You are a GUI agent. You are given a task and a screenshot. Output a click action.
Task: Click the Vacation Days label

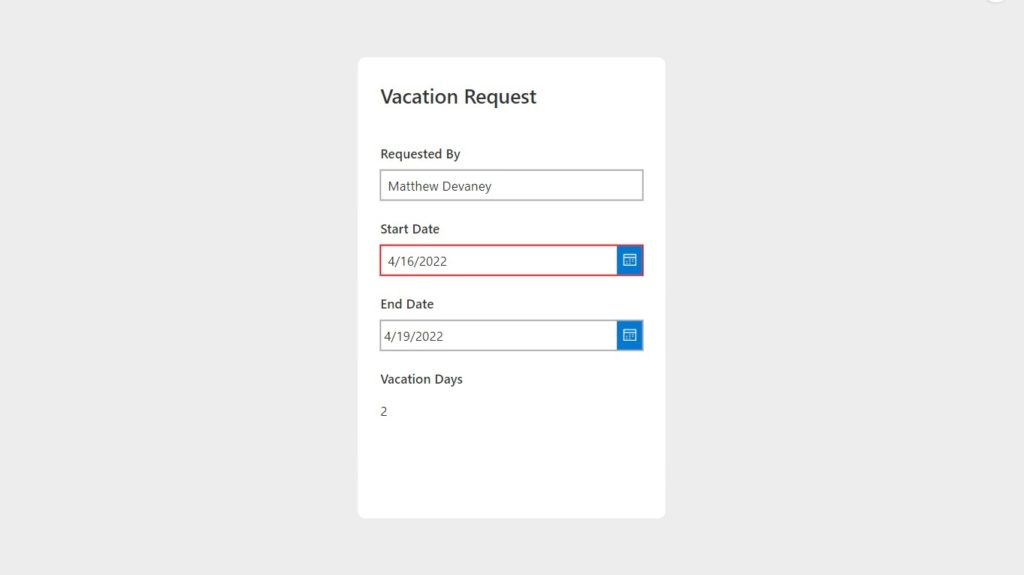[421, 379]
